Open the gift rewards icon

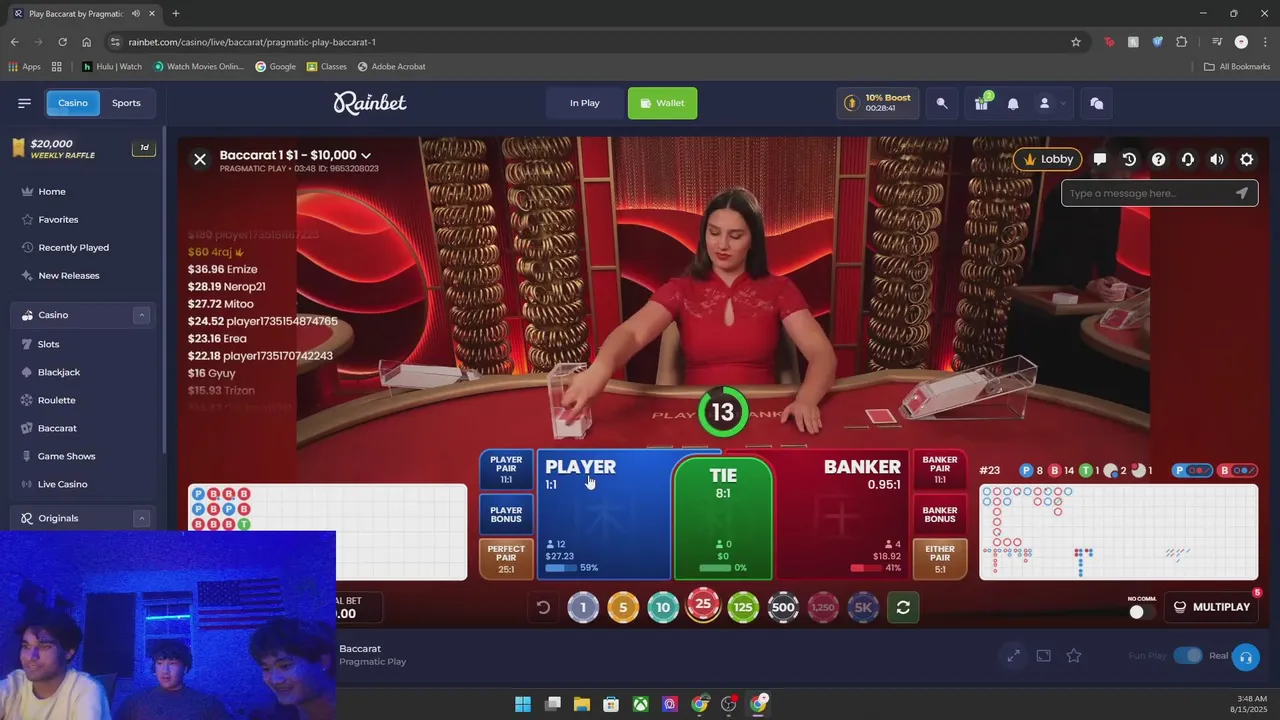pyautogui.click(x=981, y=103)
